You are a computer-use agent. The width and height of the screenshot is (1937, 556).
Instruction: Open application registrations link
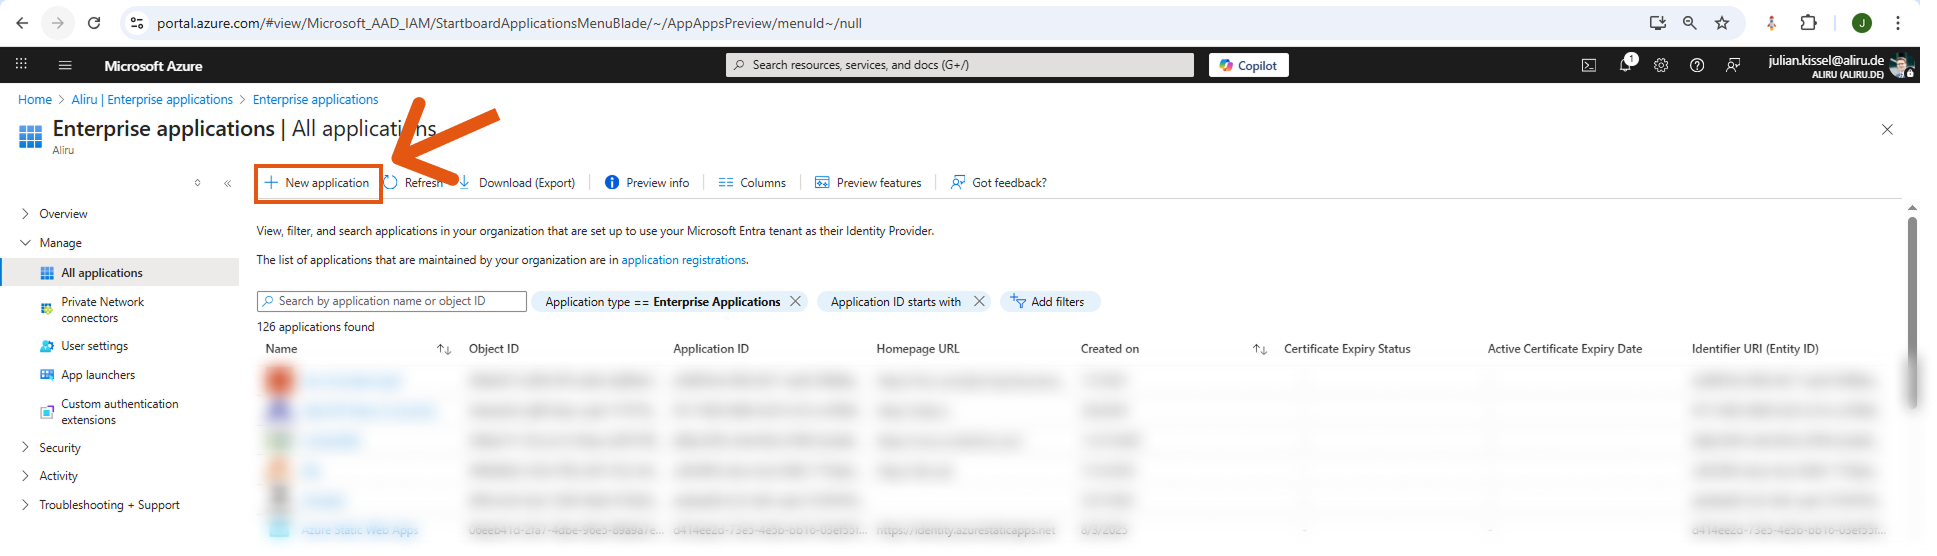click(x=683, y=260)
